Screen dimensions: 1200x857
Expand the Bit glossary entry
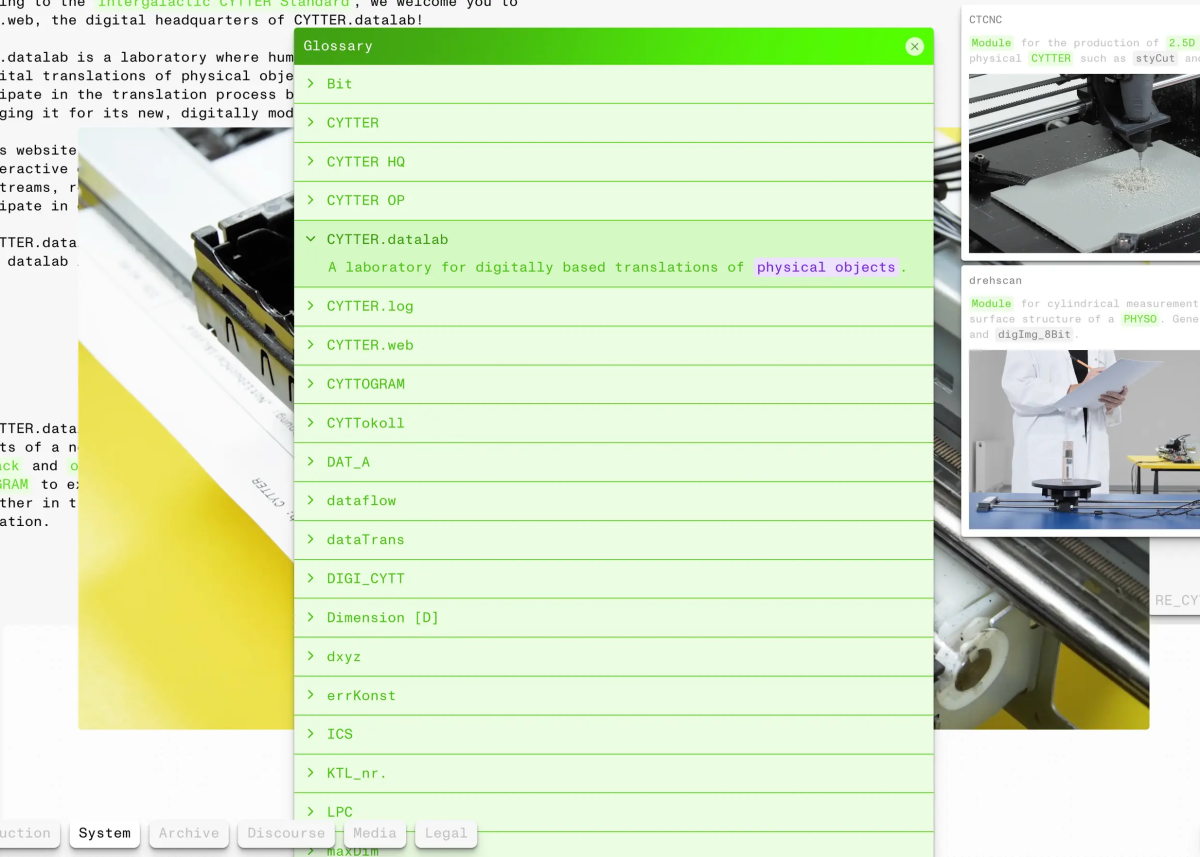[x=614, y=84]
